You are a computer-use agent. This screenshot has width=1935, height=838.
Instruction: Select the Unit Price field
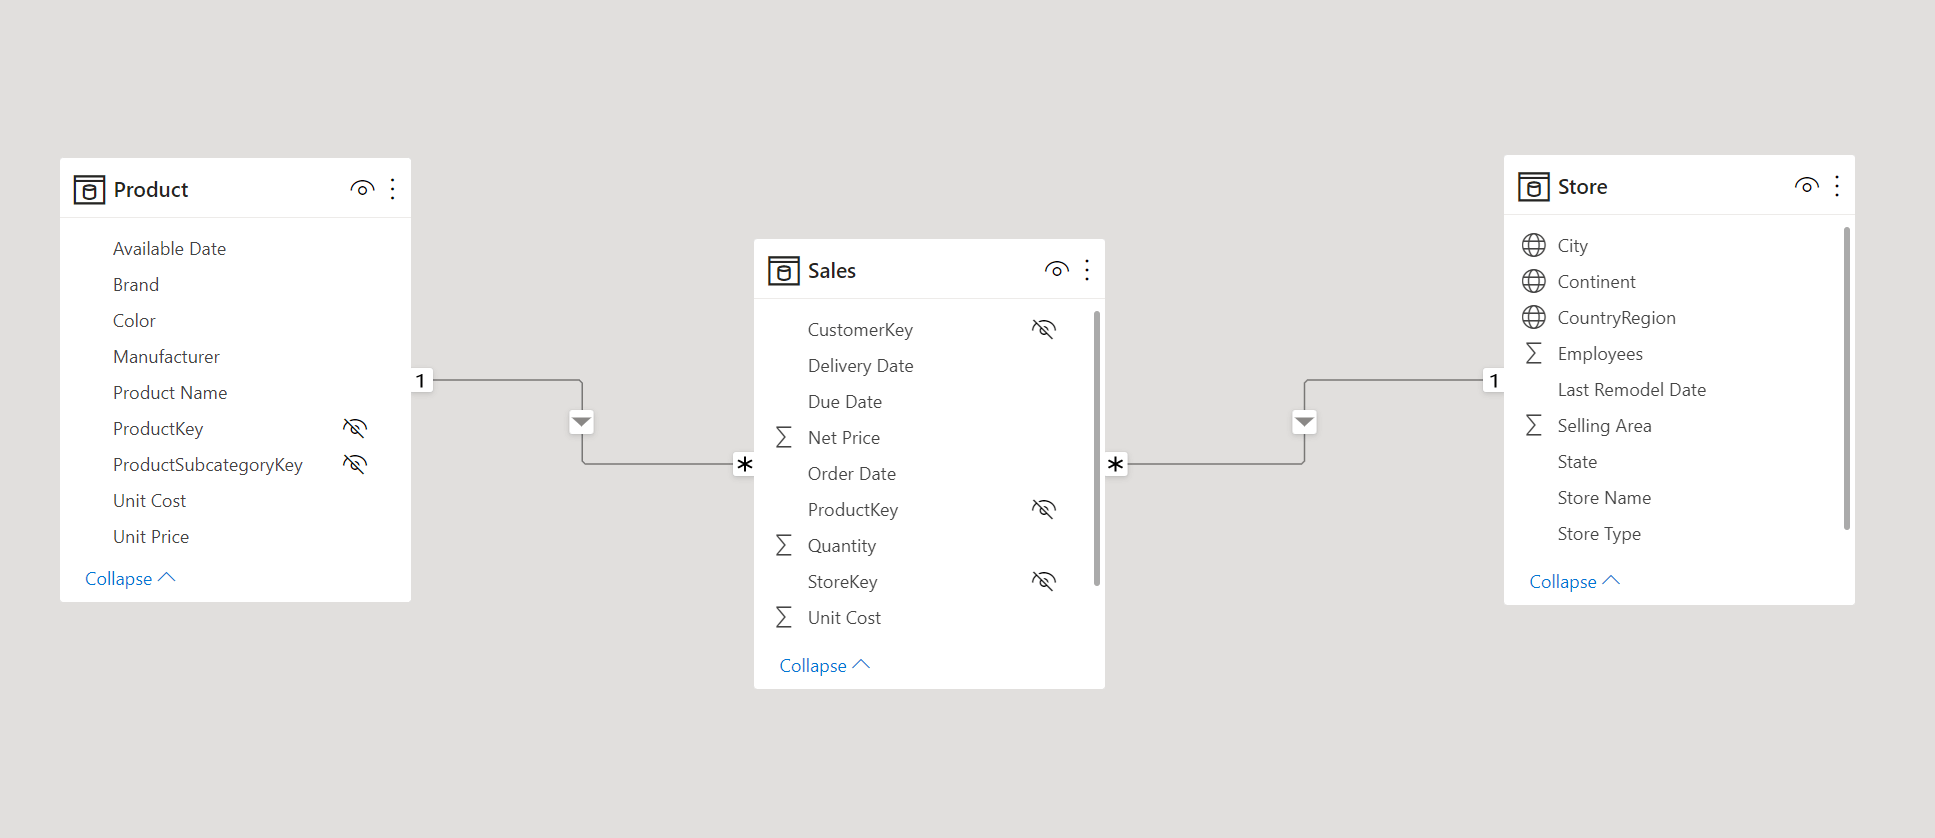pos(151,537)
